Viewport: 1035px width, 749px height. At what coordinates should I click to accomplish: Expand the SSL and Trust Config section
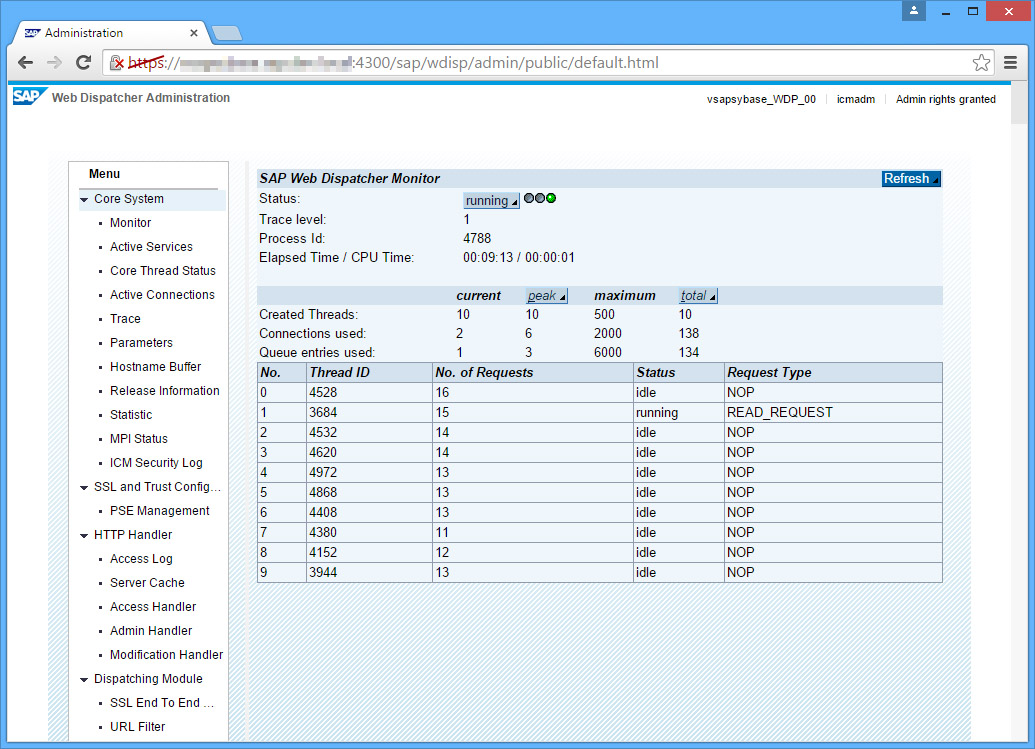coord(84,487)
